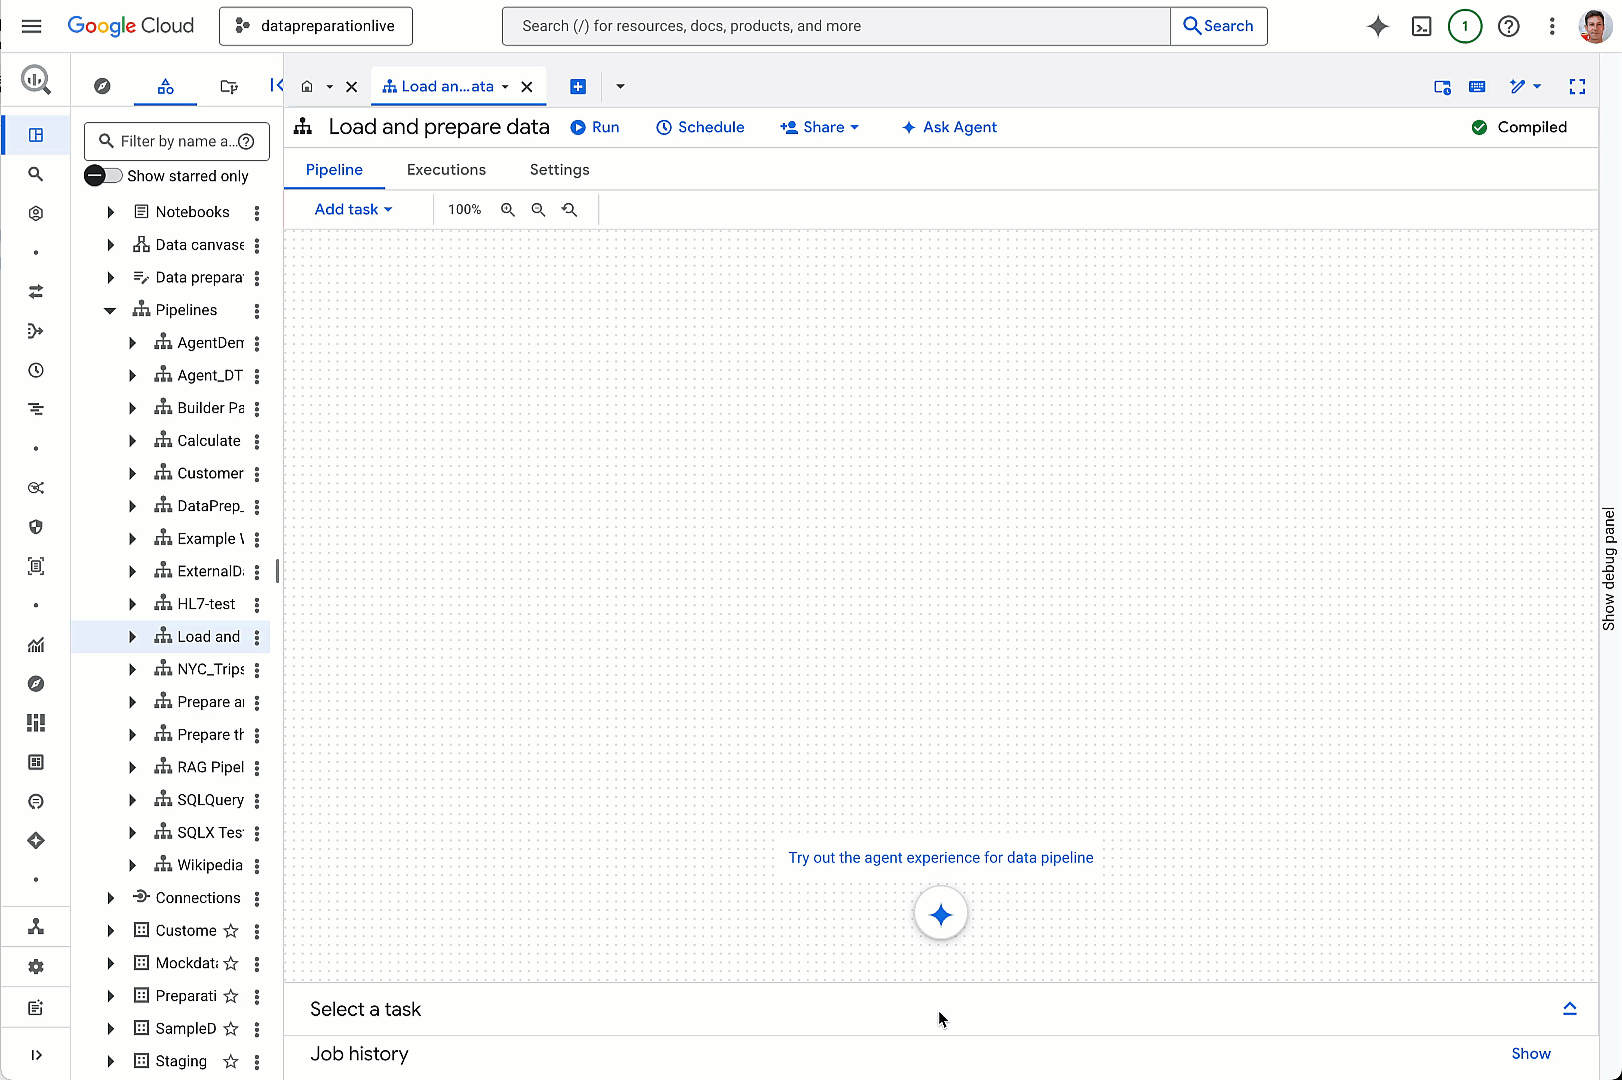The width and height of the screenshot is (1622, 1080).
Task: Click the Gemini sparkle icon in top bar
Action: point(1377,26)
